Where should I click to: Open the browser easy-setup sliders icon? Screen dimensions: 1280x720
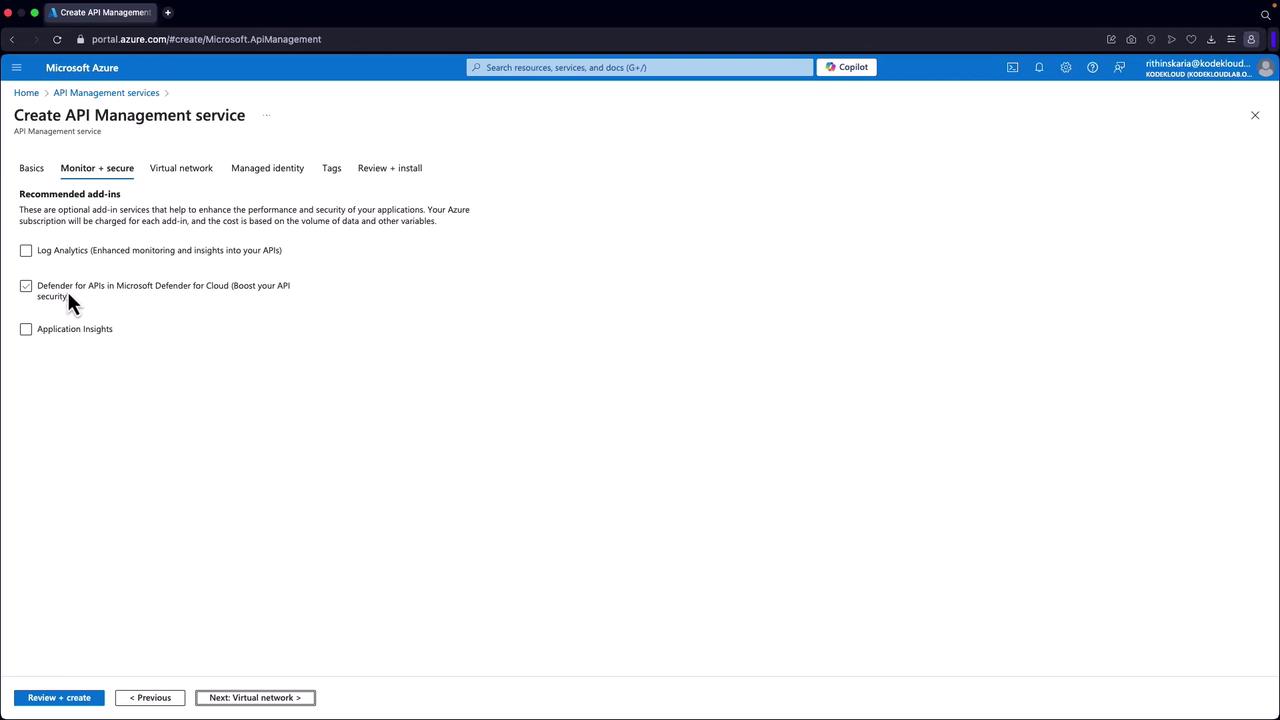coord(1231,39)
